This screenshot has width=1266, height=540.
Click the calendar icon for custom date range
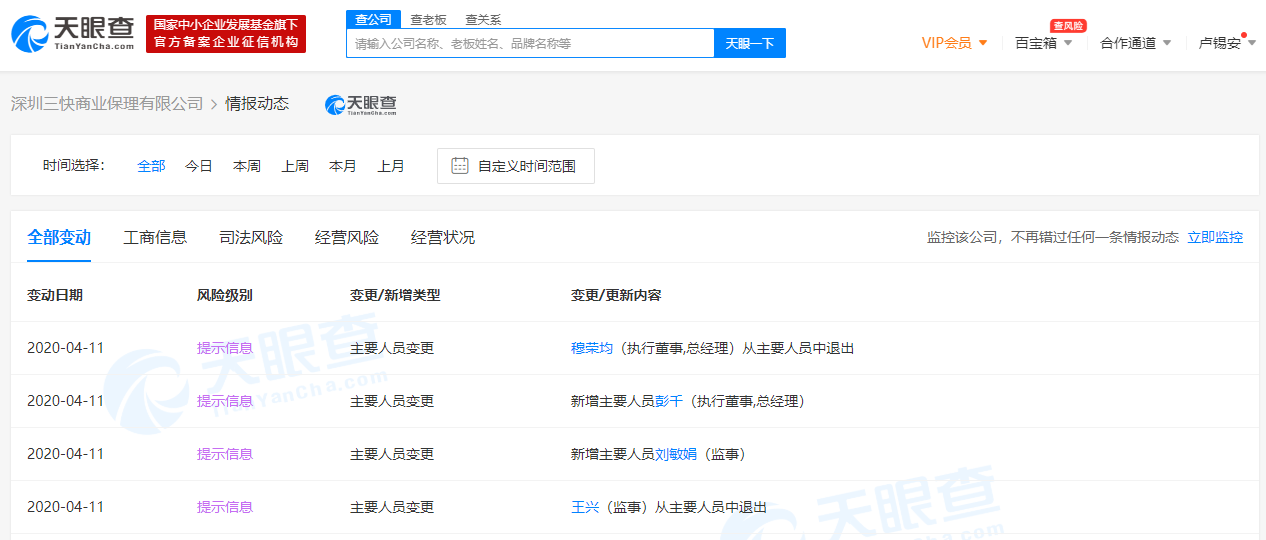coord(460,166)
